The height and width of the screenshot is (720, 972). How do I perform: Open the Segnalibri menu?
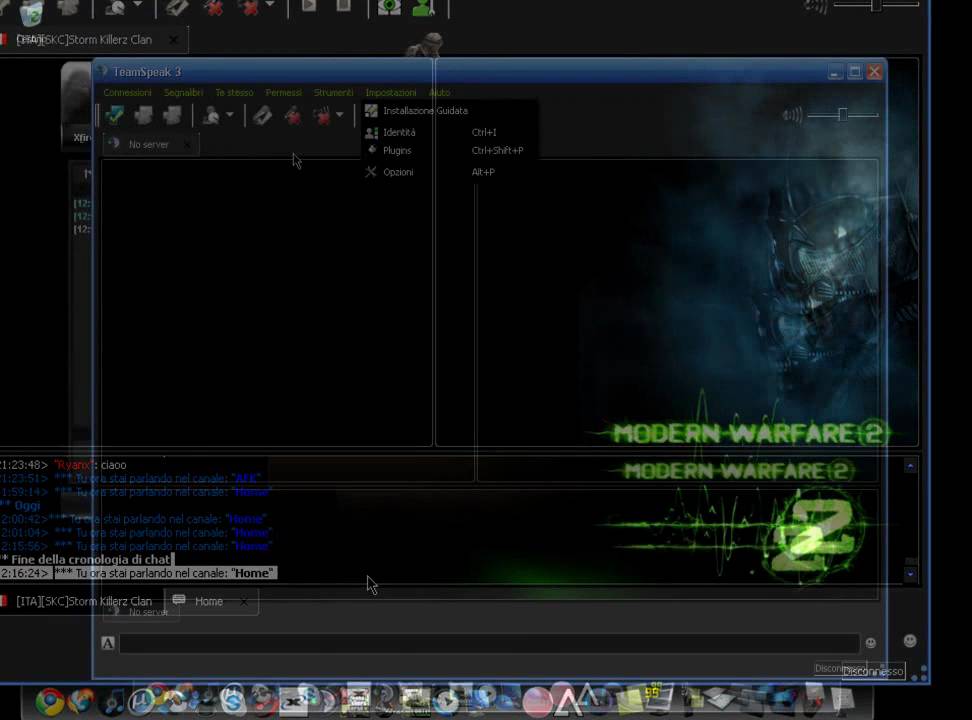pos(183,92)
